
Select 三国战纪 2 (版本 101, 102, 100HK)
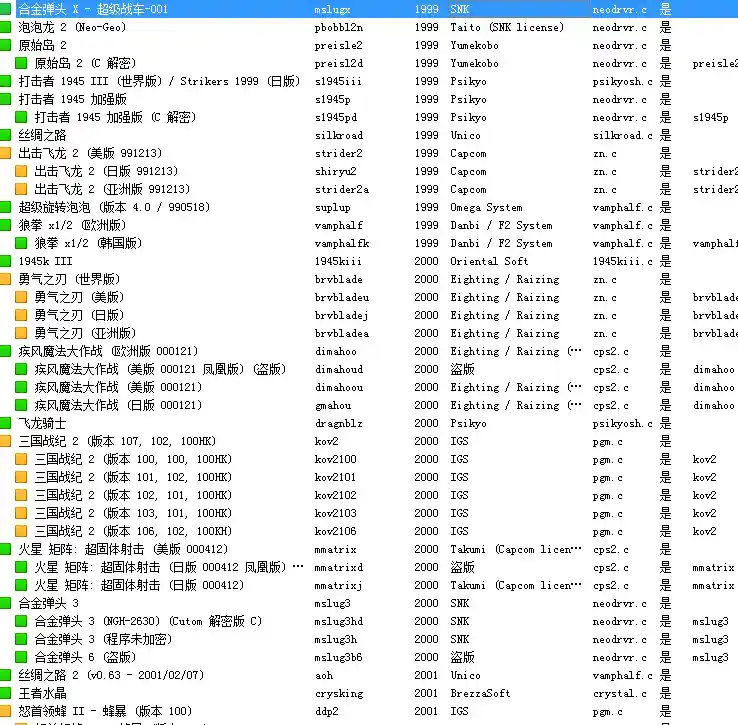(133, 477)
